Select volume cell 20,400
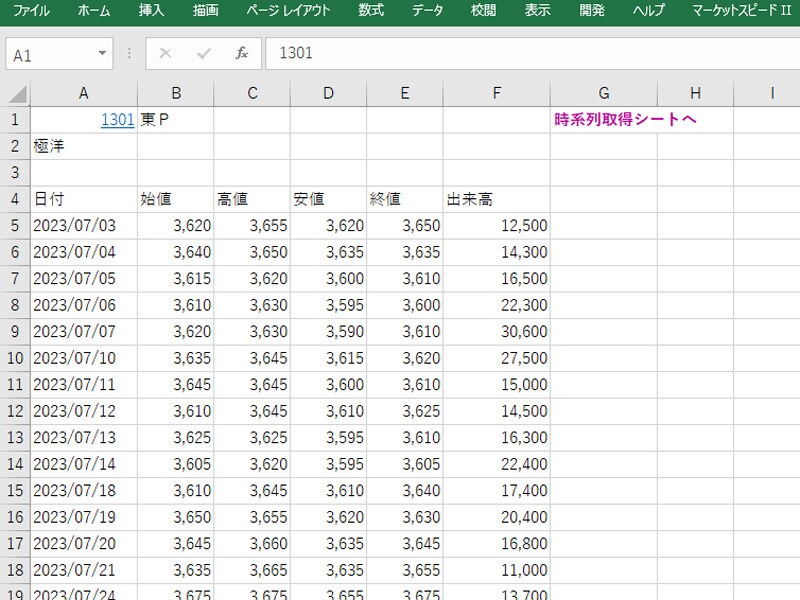 (496, 518)
